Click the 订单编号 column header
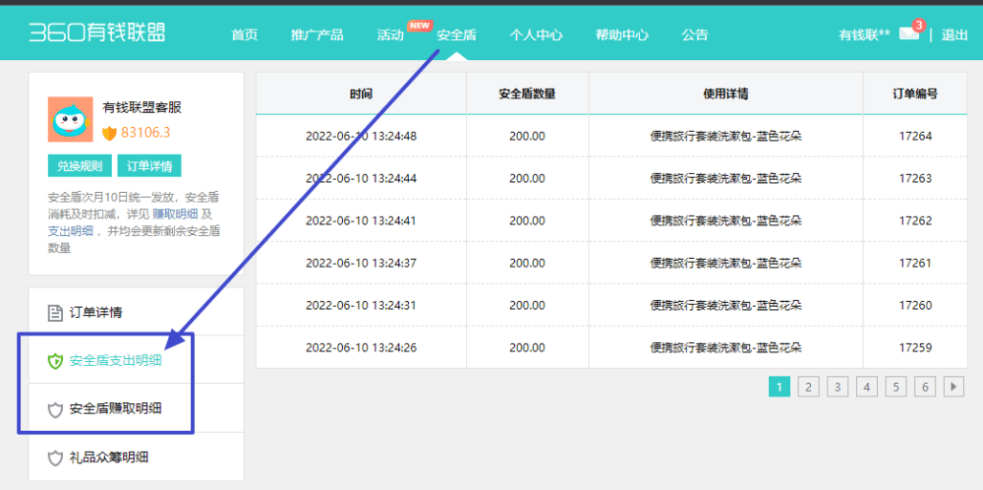 pyautogui.click(x=915, y=94)
